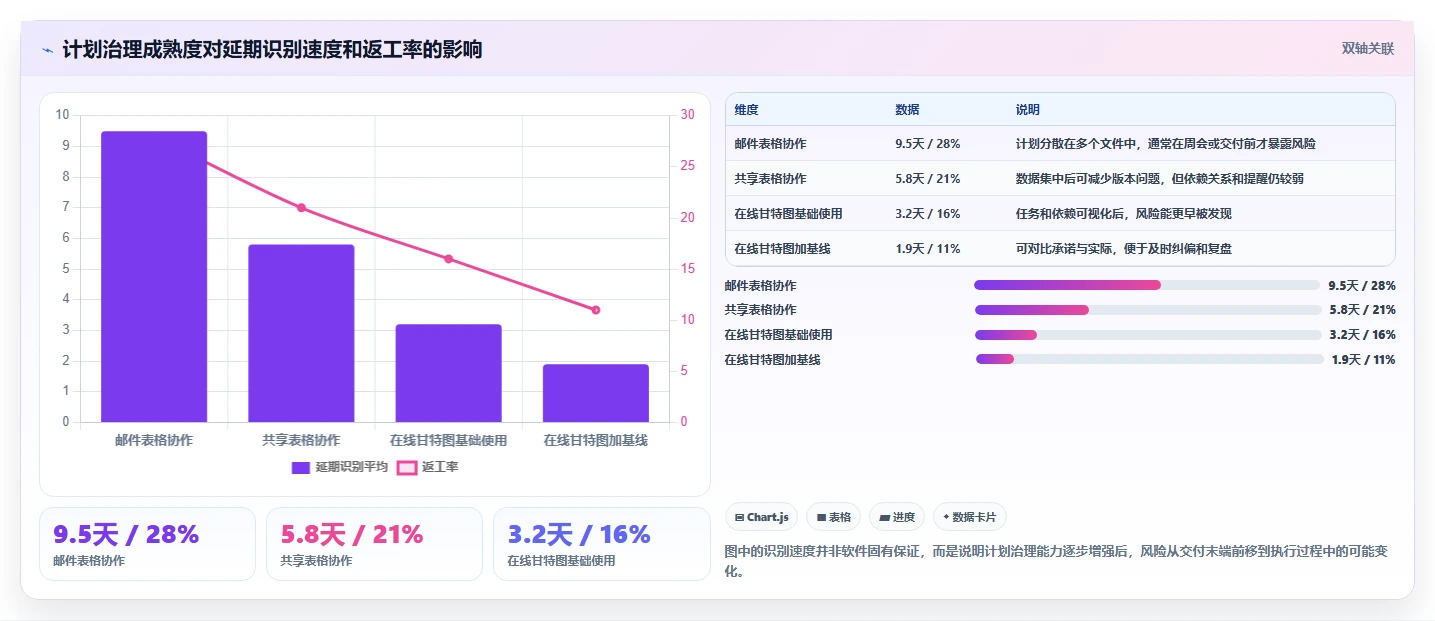Click the 在线甘特图基础使用 cell in the table
This screenshot has height=621, width=1435.
point(788,214)
